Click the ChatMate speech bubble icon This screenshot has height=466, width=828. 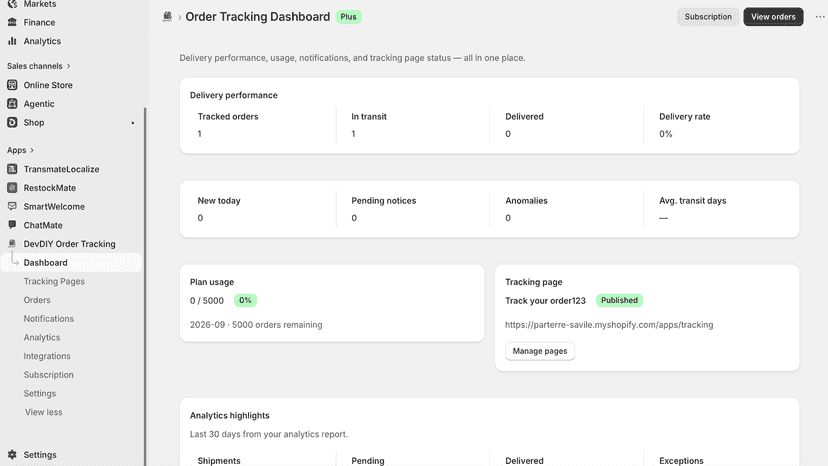12,225
